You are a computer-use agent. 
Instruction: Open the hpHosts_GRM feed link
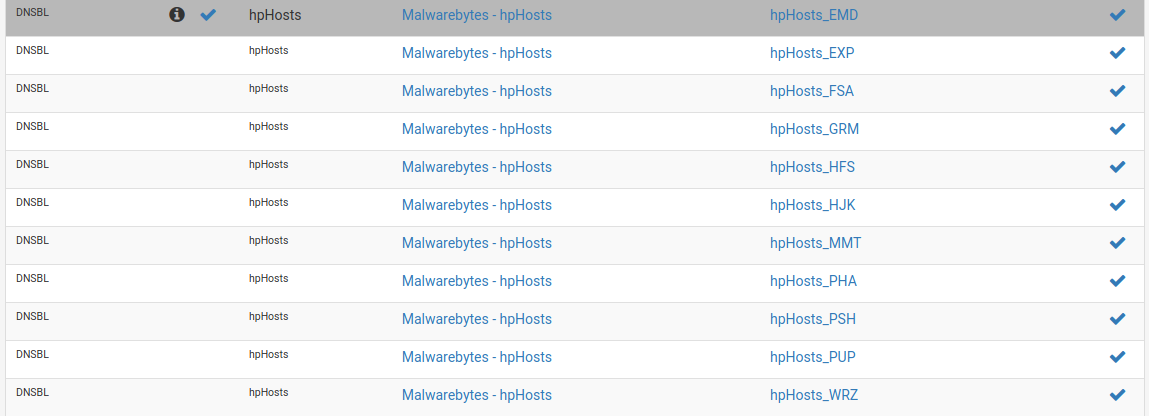(x=814, y=130)
